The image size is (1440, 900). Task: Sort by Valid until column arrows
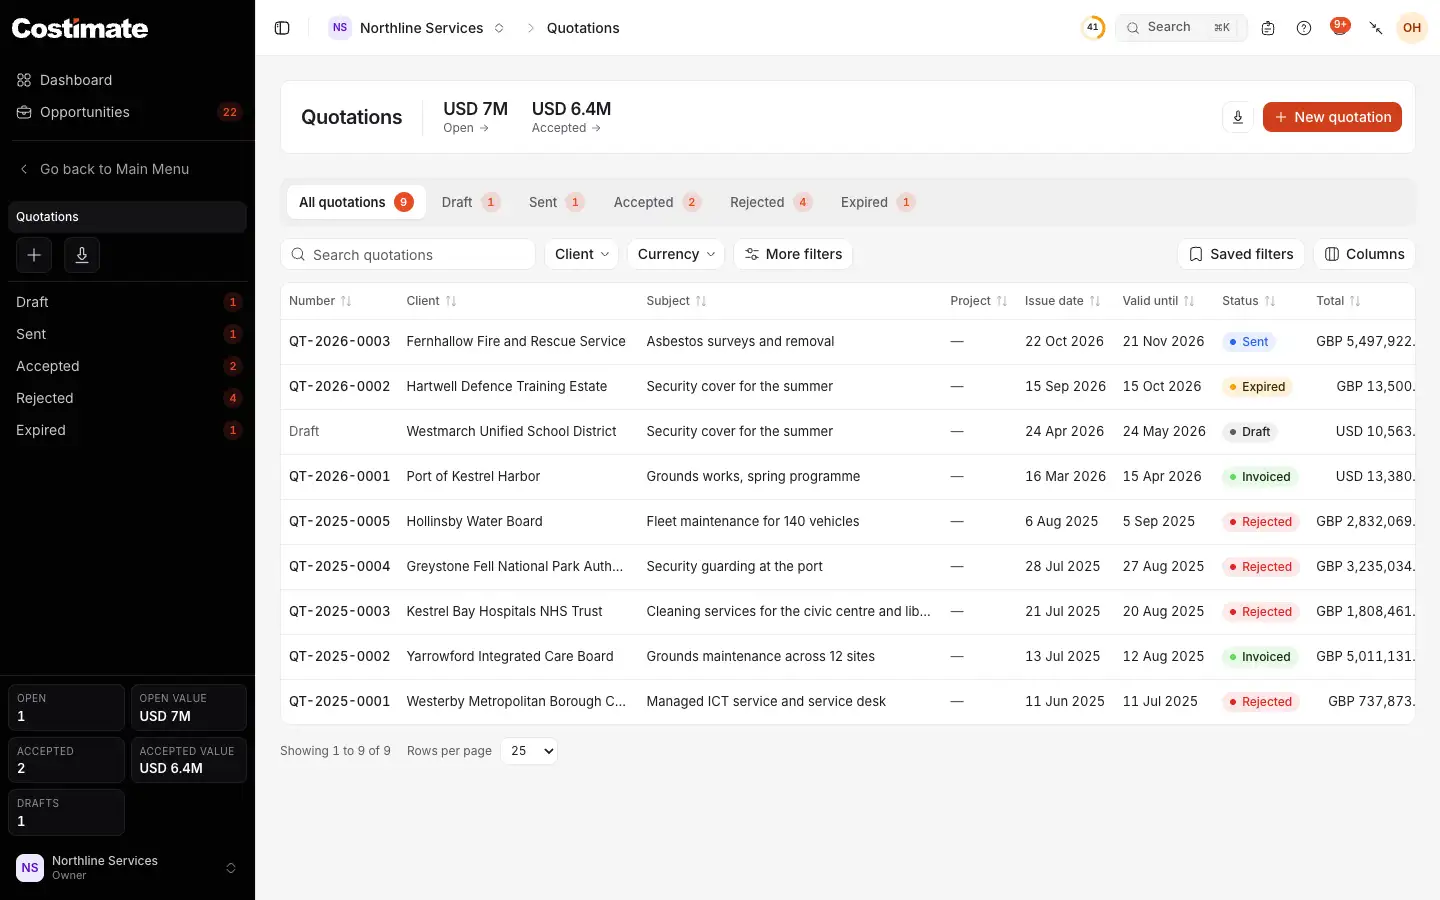pos(1189,301)
